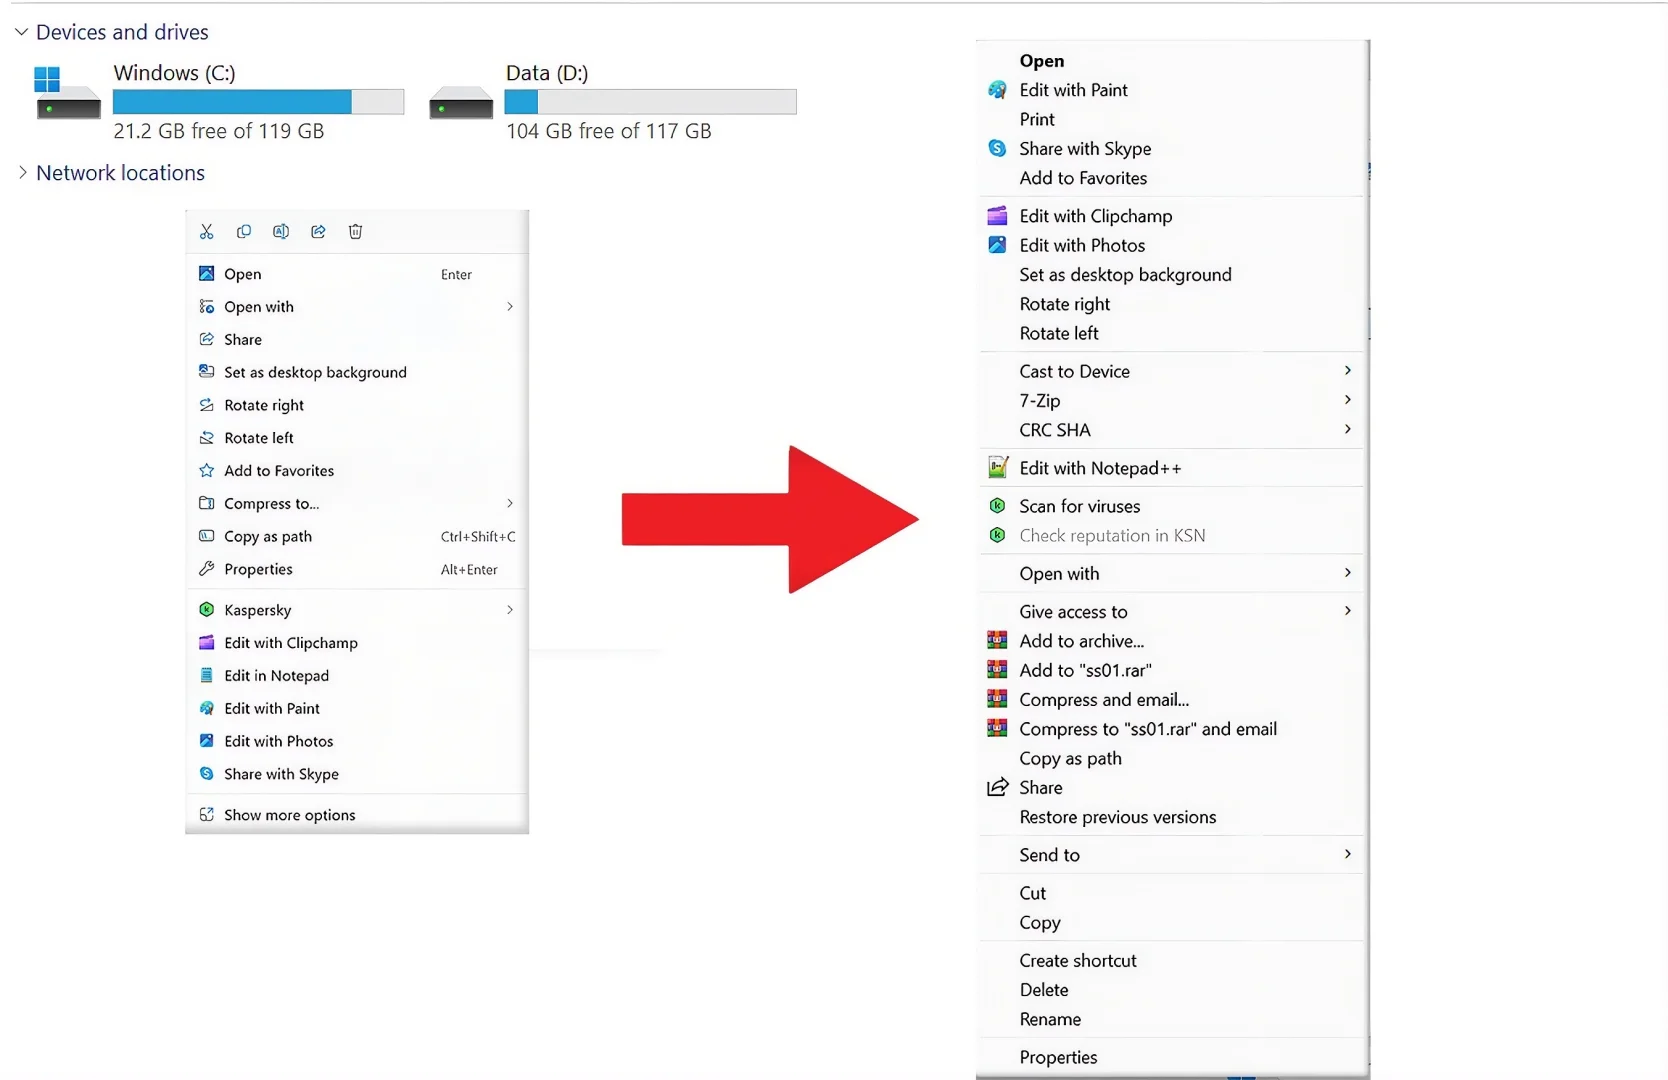Click Show more options
Screen dimensions: 1668x1080
click(x=357, y=815)
